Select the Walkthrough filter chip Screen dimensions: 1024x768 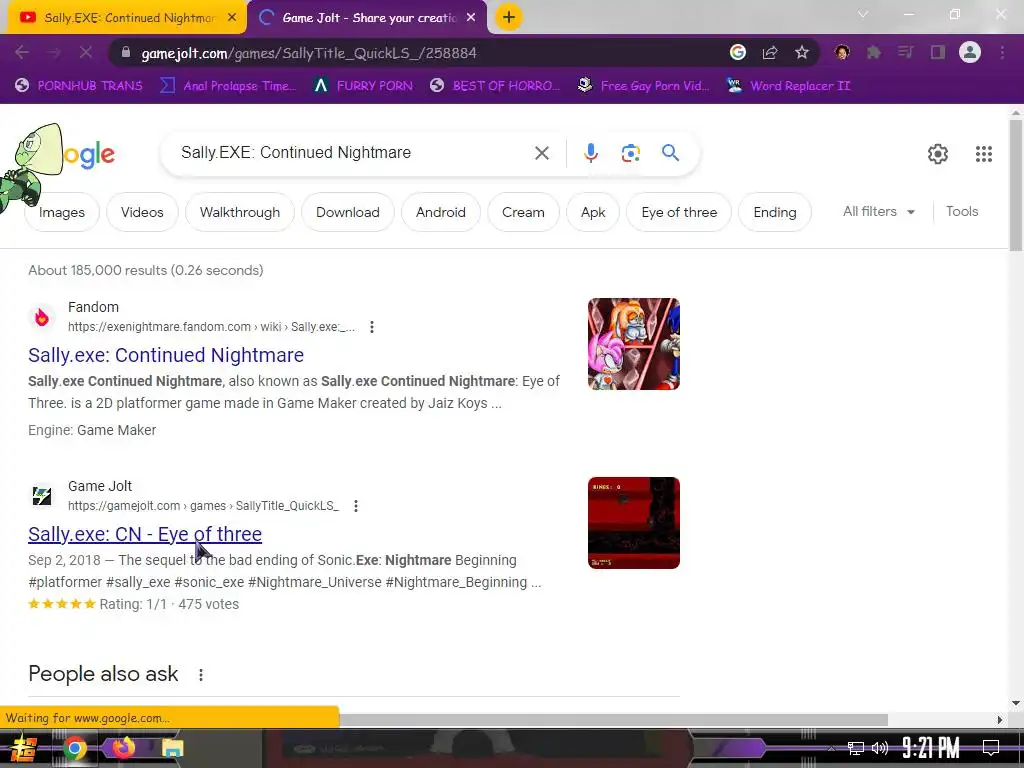tap(240, 212)
